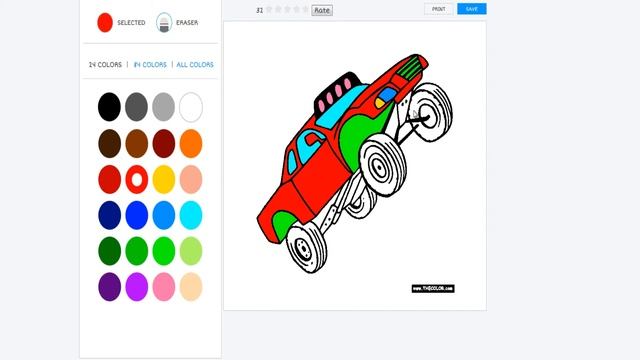The image size is (640, 360).
Task: Print the coloring page
Action: point(439,9)
